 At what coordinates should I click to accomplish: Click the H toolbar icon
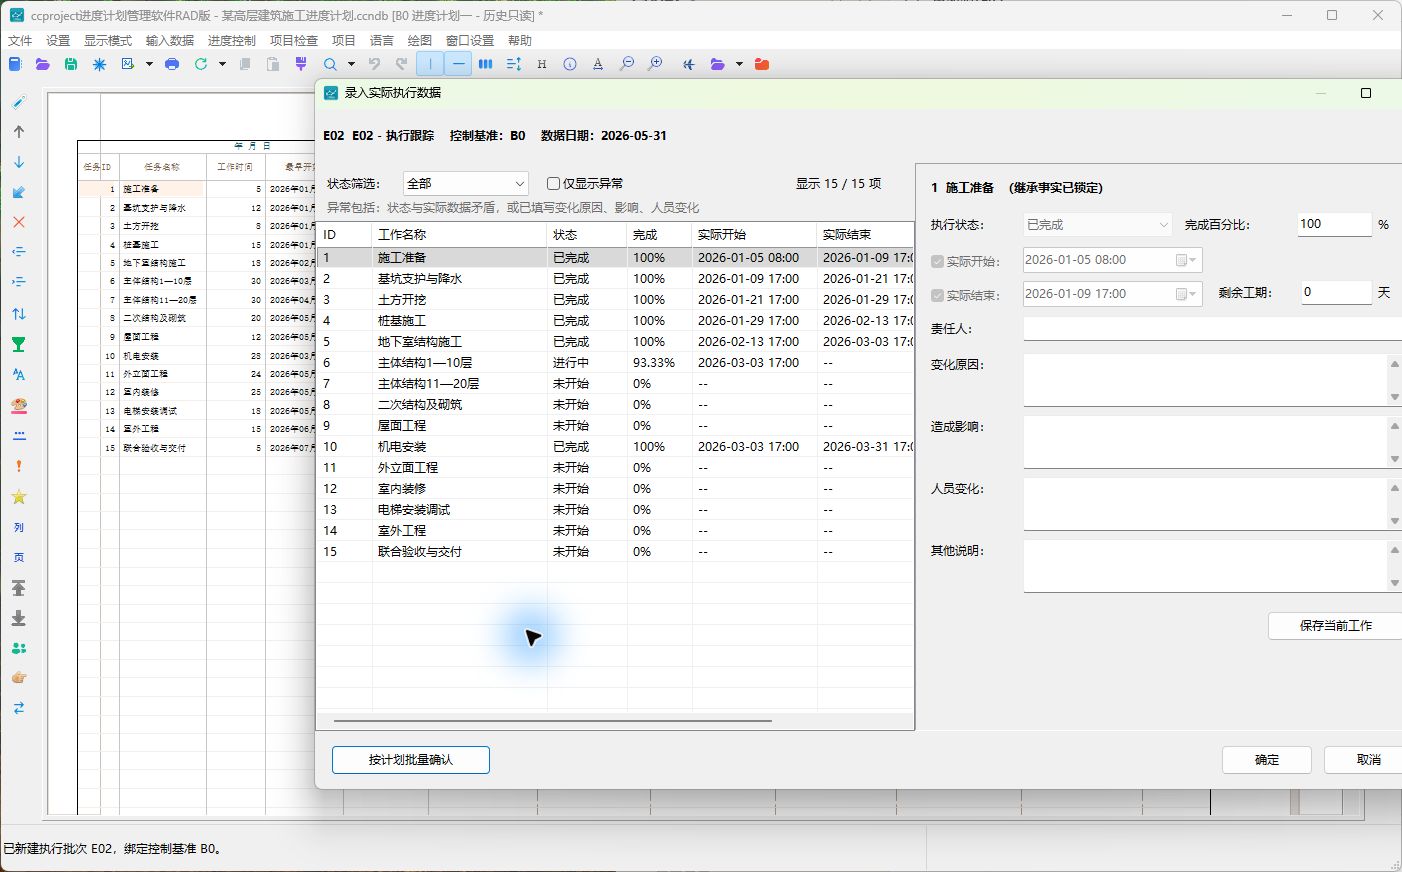click(x=542, y=64)
